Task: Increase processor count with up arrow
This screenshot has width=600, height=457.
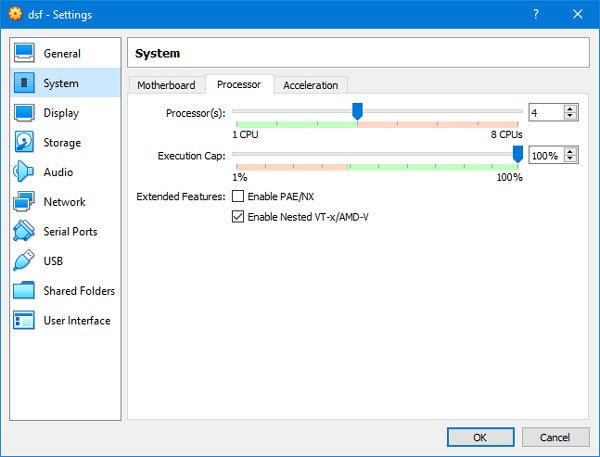Action: [571, 109]
